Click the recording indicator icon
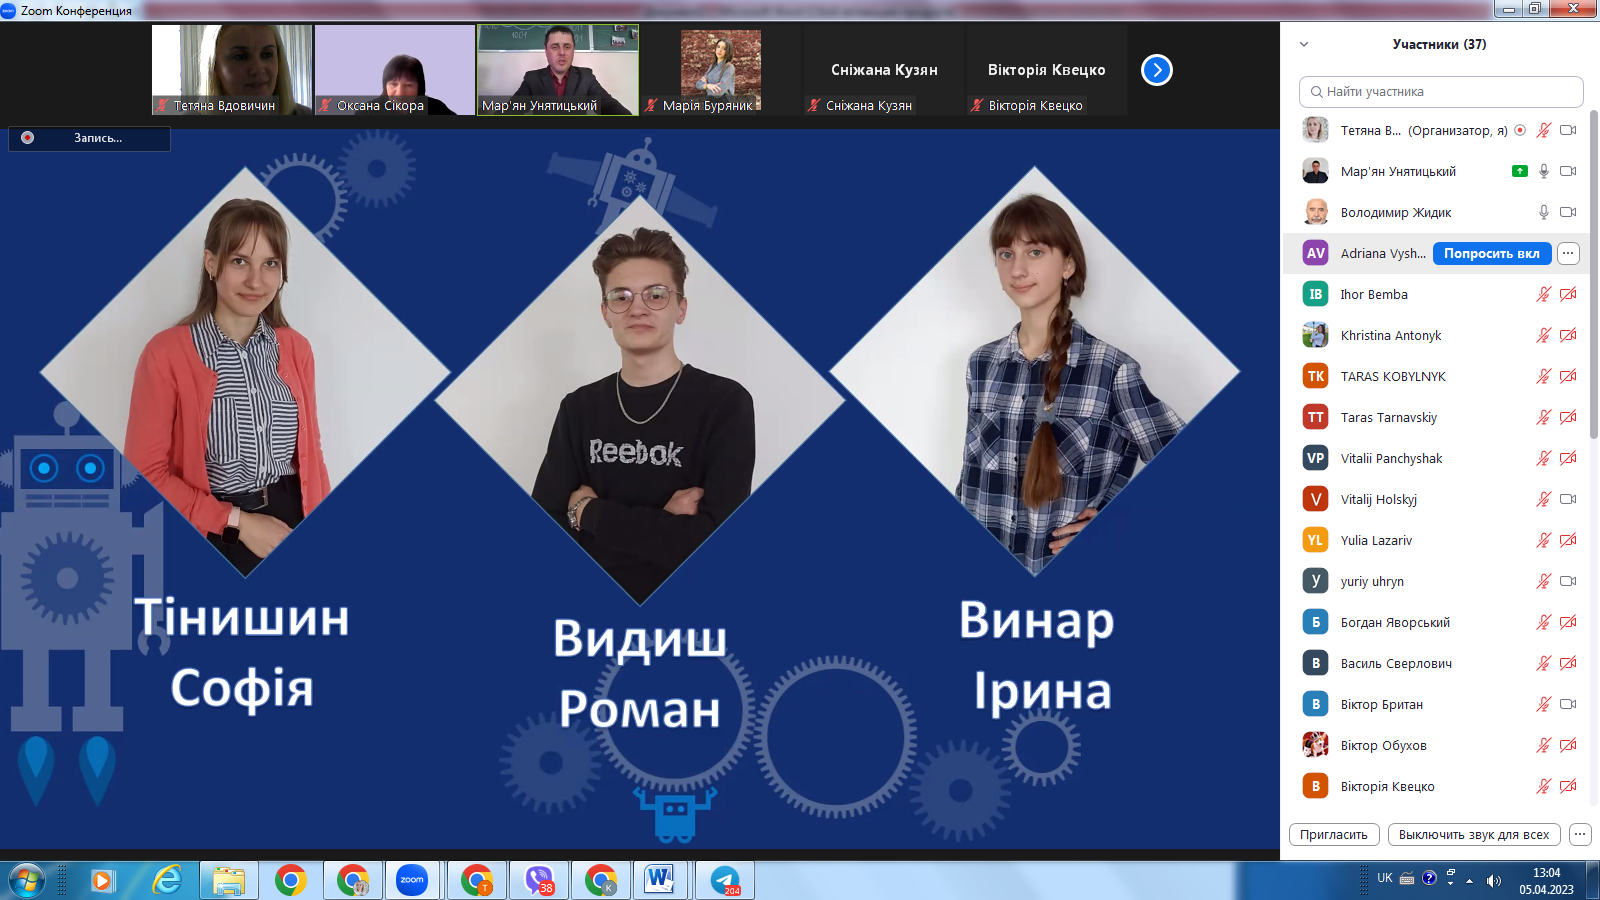 tap(28, 138)
